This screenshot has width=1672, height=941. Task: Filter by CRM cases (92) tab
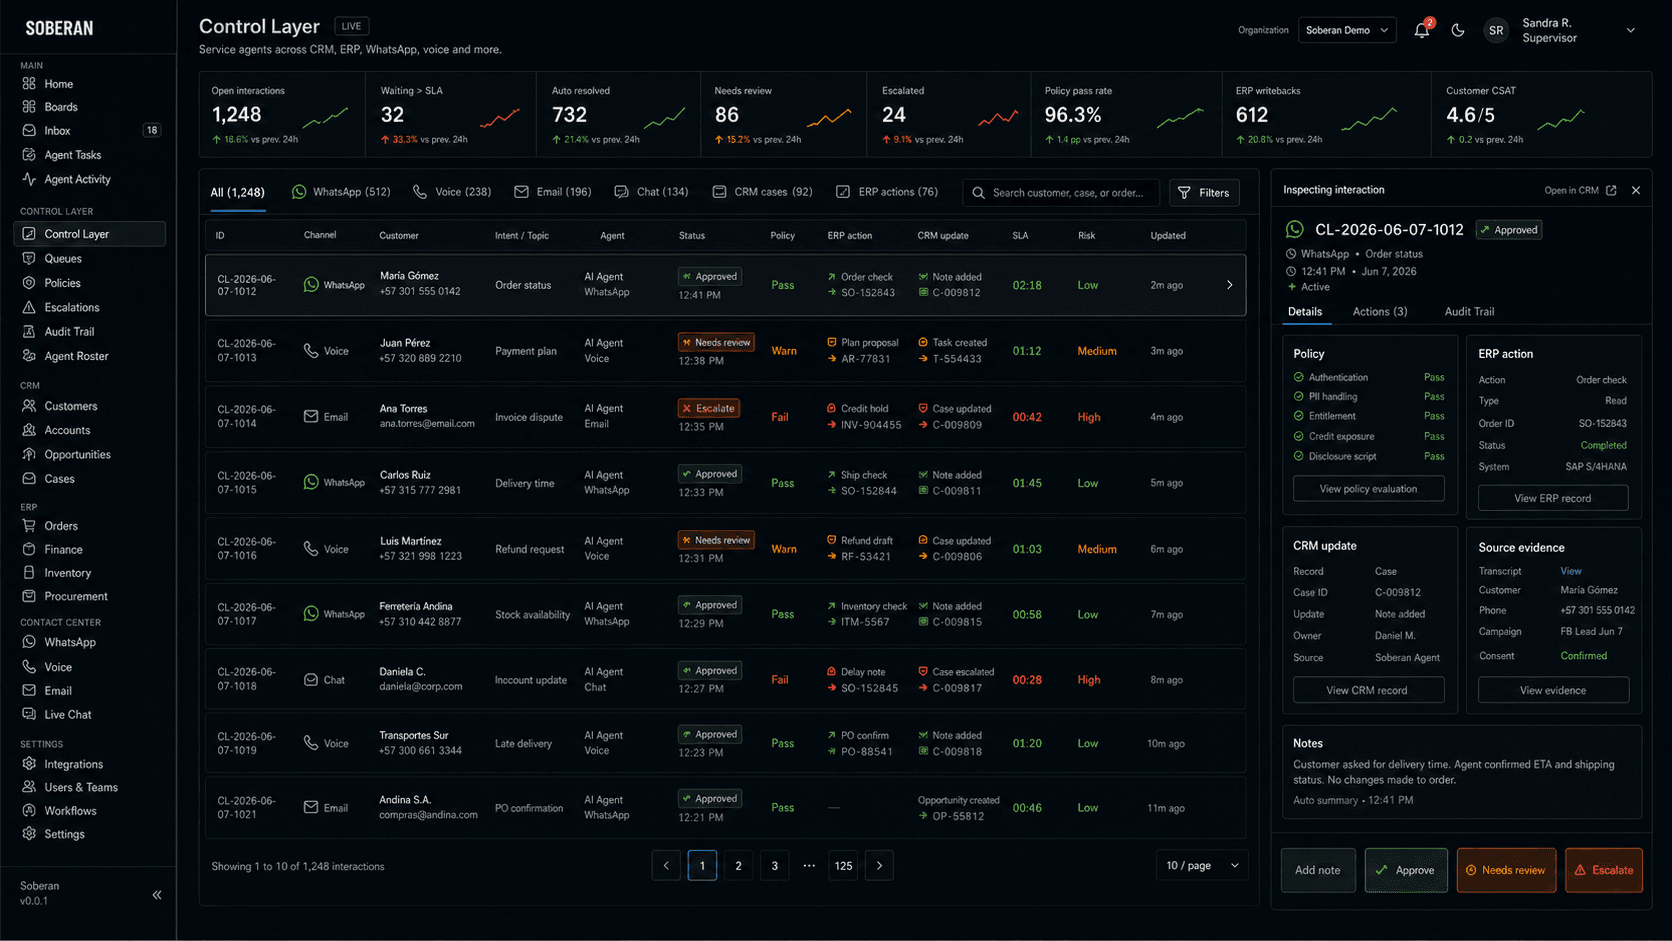click(762, 192)
